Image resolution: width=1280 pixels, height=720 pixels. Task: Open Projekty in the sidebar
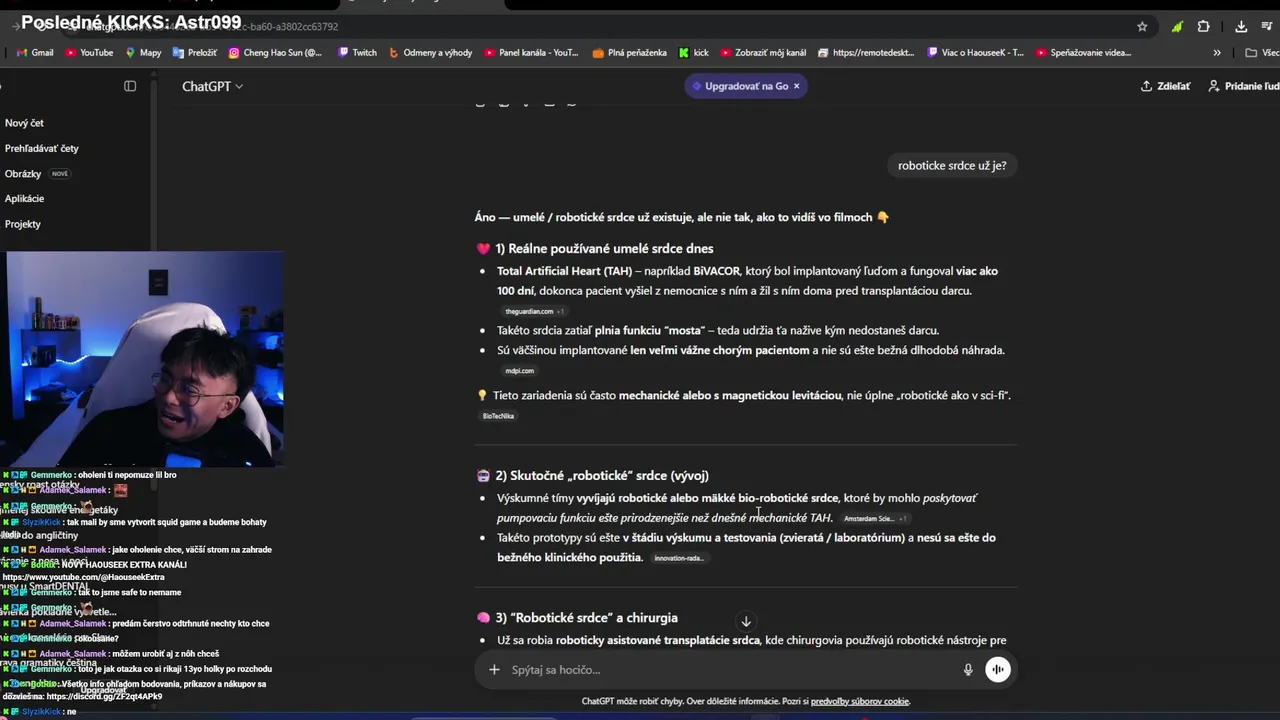coord(23,224)
